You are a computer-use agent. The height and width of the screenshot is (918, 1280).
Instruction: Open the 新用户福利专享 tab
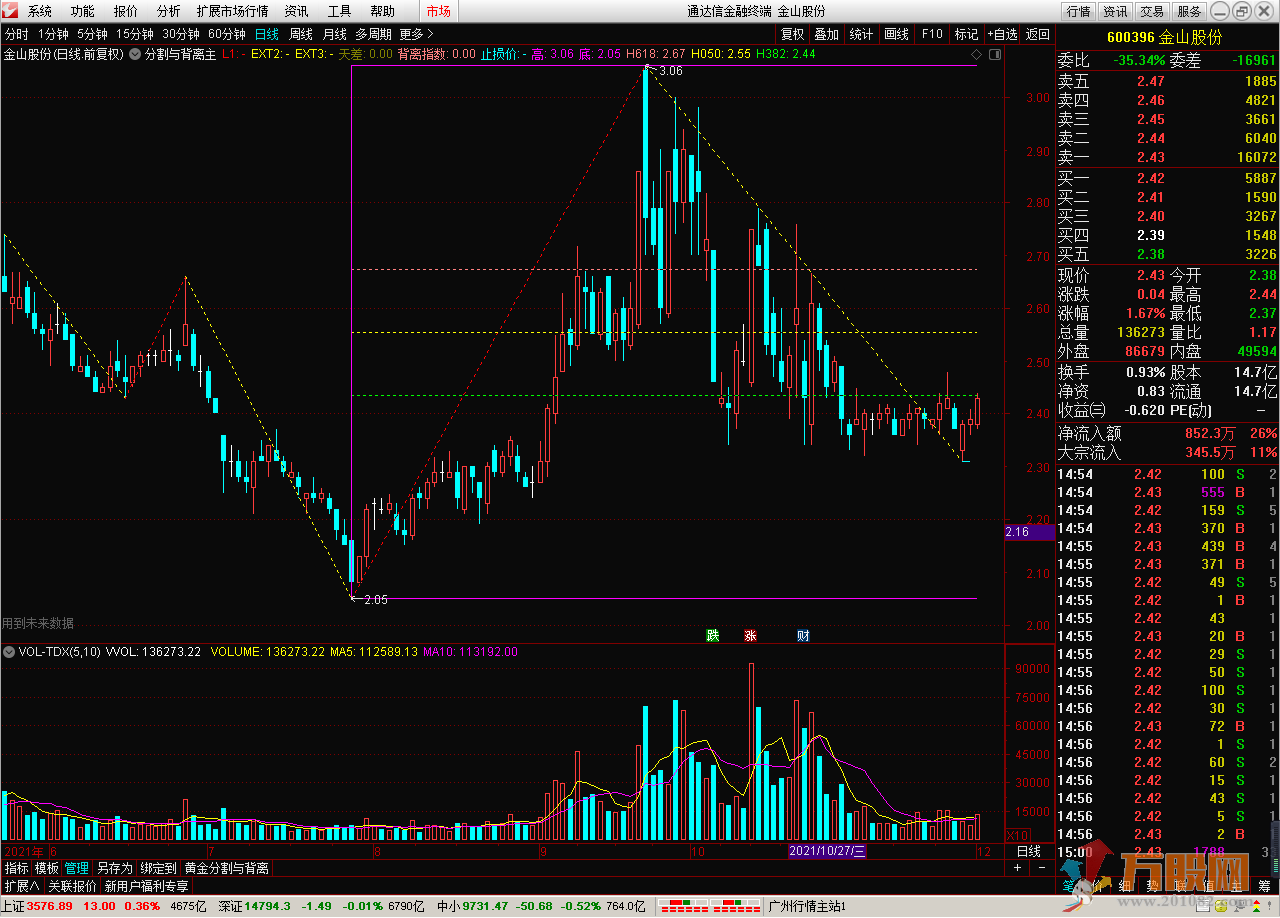click(146, 886)
